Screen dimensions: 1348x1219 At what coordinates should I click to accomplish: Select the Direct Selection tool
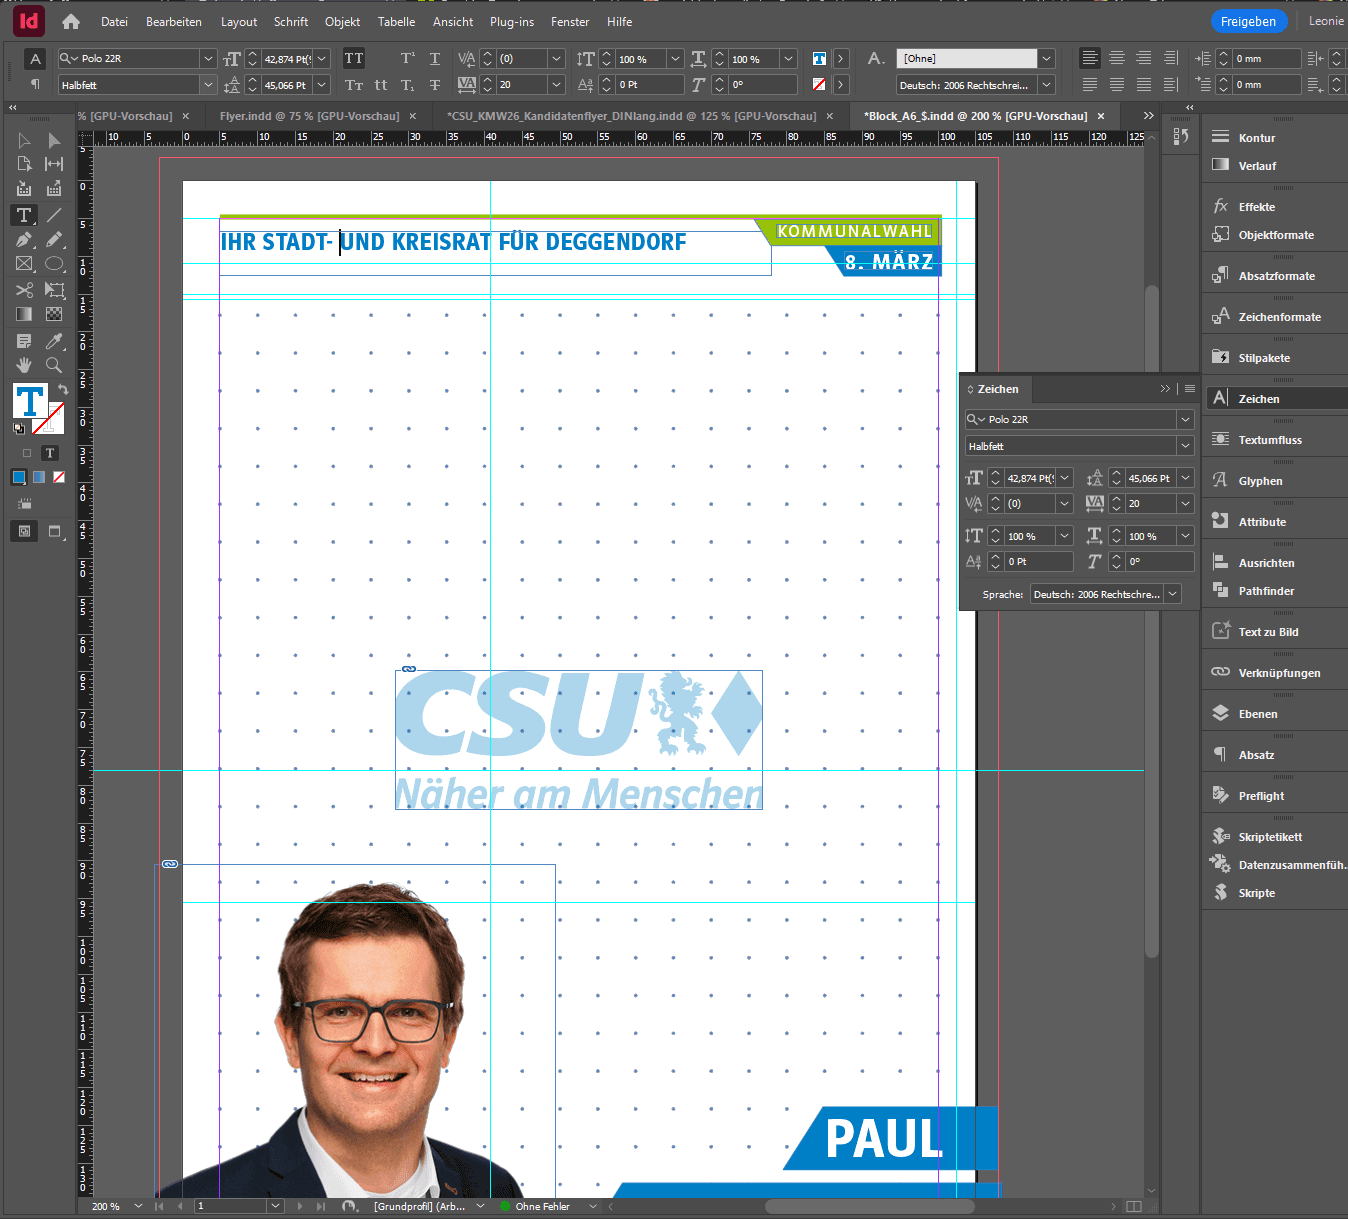pos(54,140)
